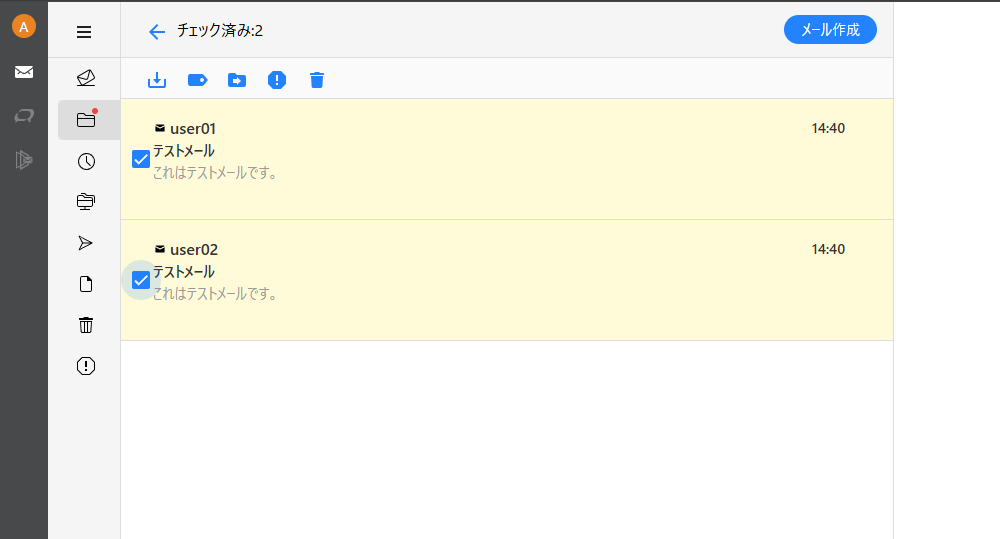The image size is (1000, 539).
Task: Open the clock icon folder in sidebar
Action: 86,161
